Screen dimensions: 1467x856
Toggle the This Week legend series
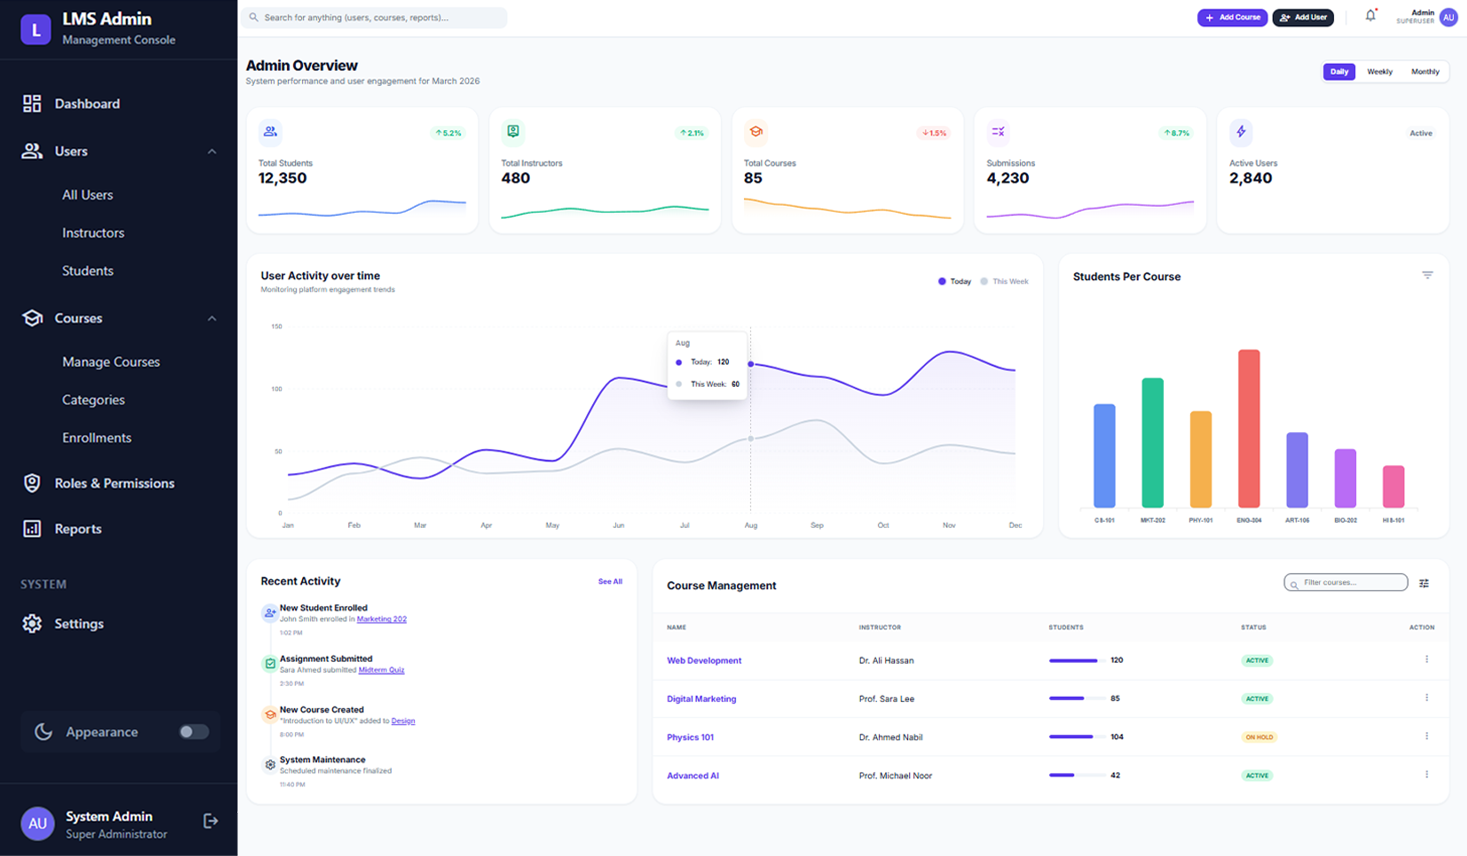(x=1005, y=282)
